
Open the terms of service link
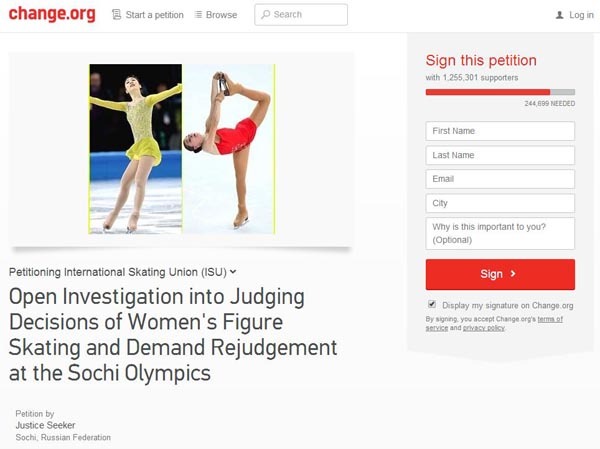tap(494, 323)
